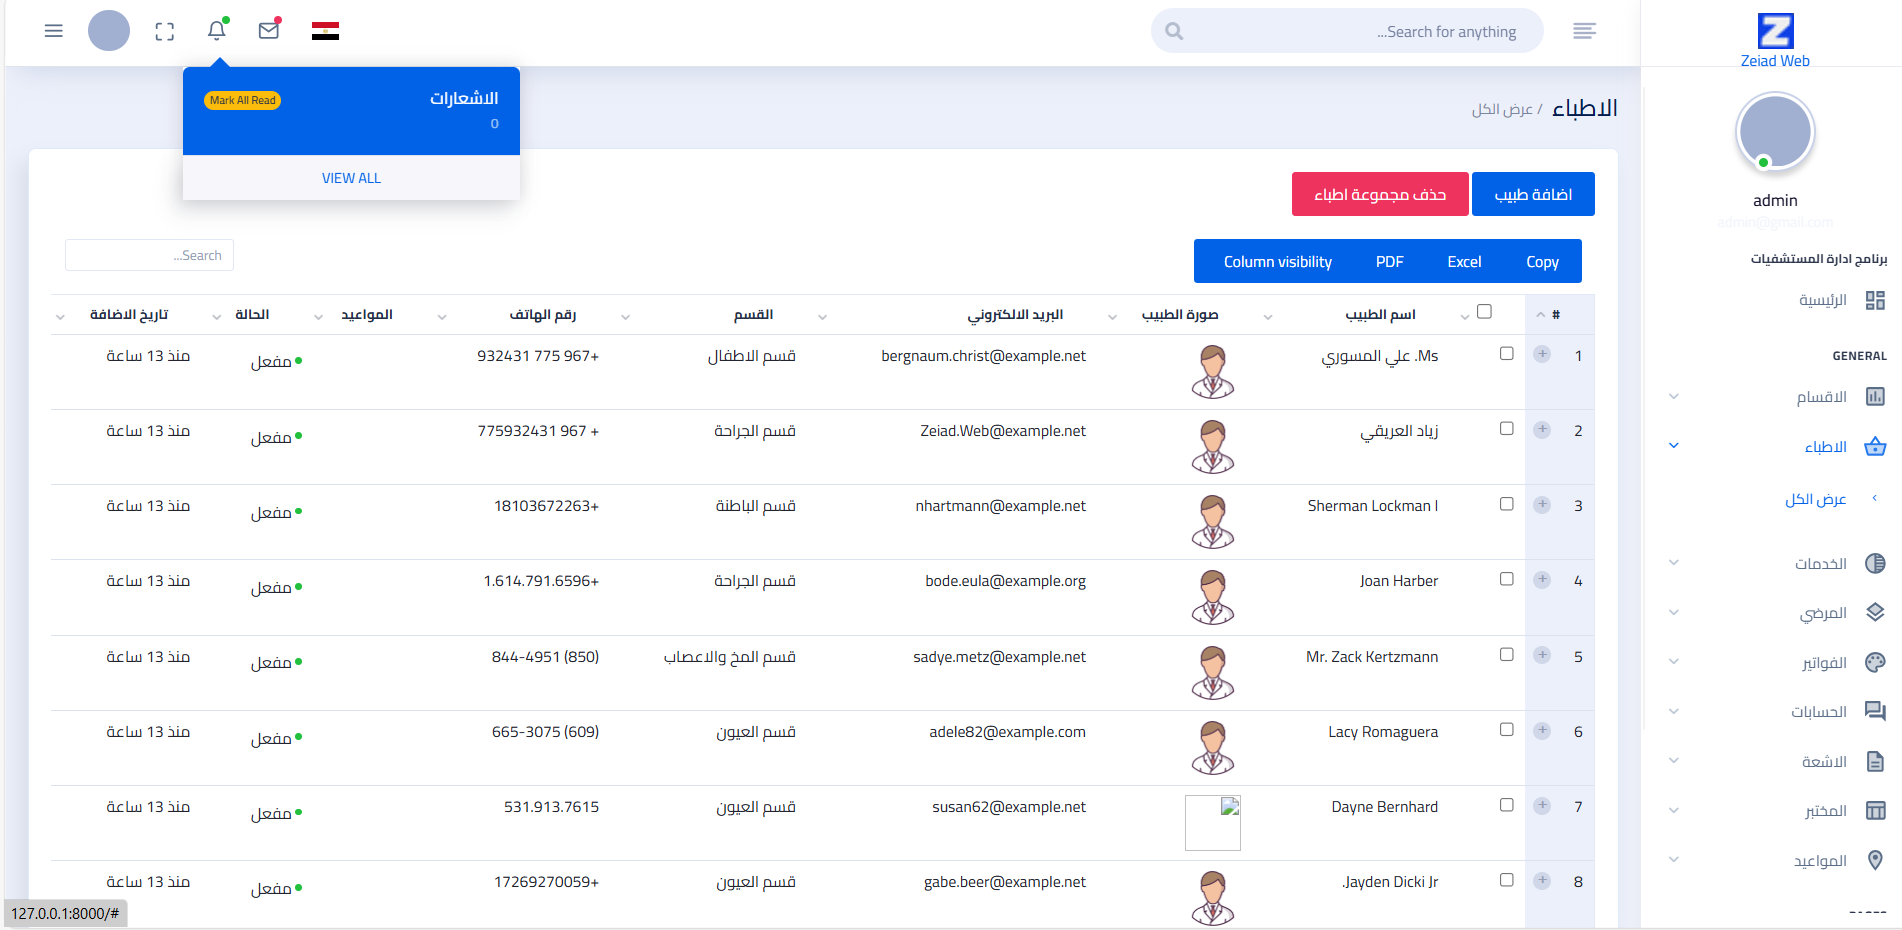Click the الاطباء basket icon
This screenshot has width=1902, height=930.
click(x=1875, y=447)
